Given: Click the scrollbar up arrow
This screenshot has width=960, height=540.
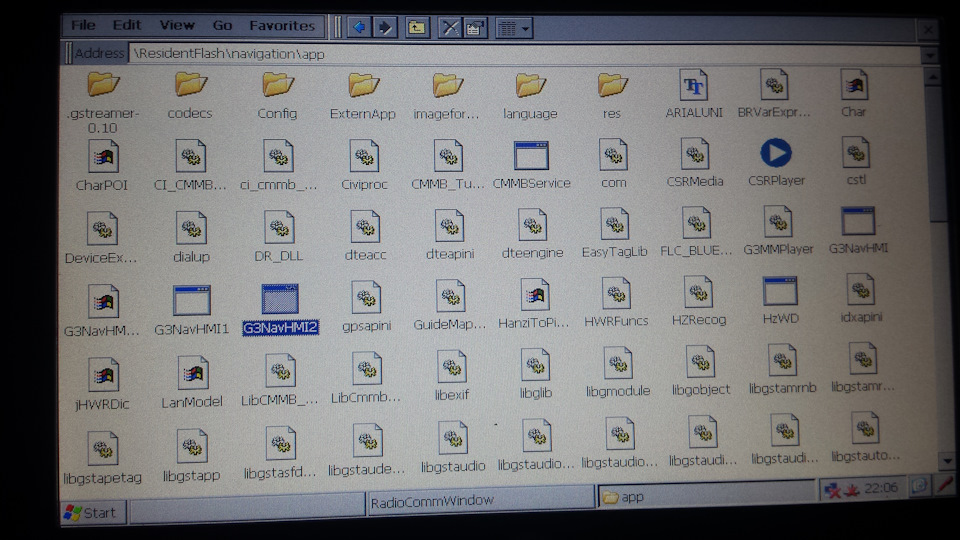Looking at the screenshot, I should 932,77.
